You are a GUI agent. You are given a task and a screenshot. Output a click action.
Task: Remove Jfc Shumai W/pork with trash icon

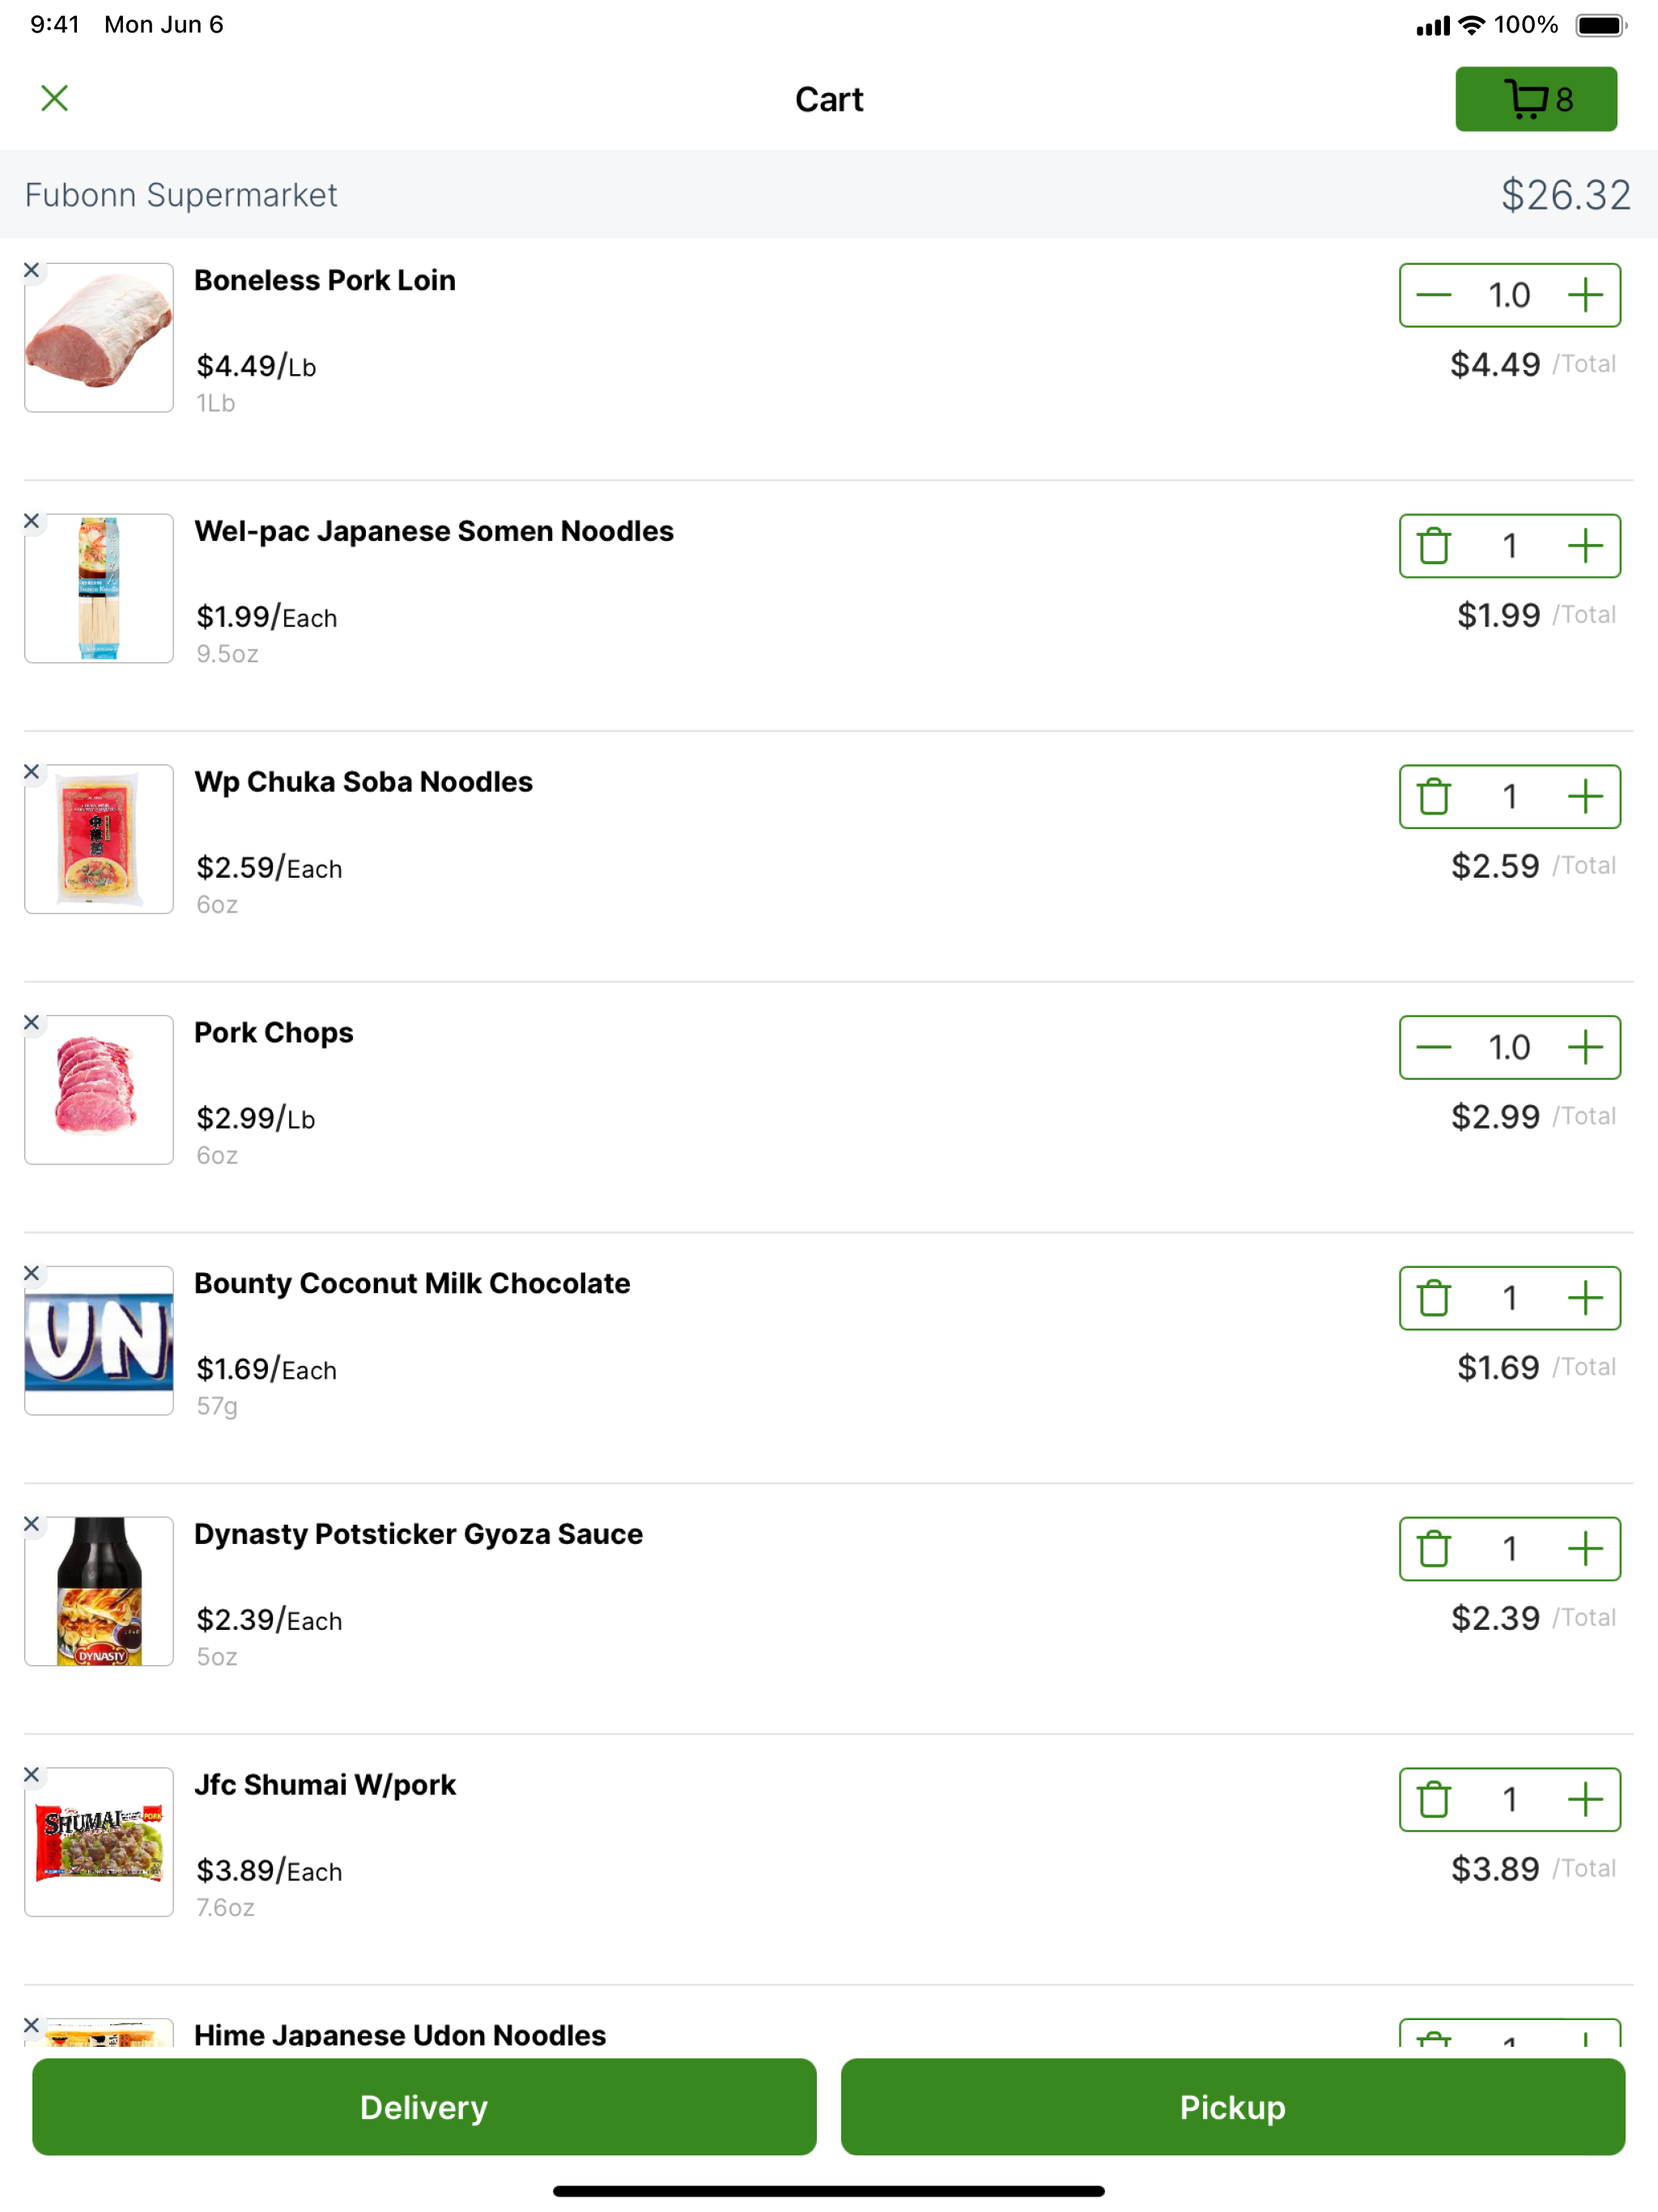[x=1433, y=1800]
